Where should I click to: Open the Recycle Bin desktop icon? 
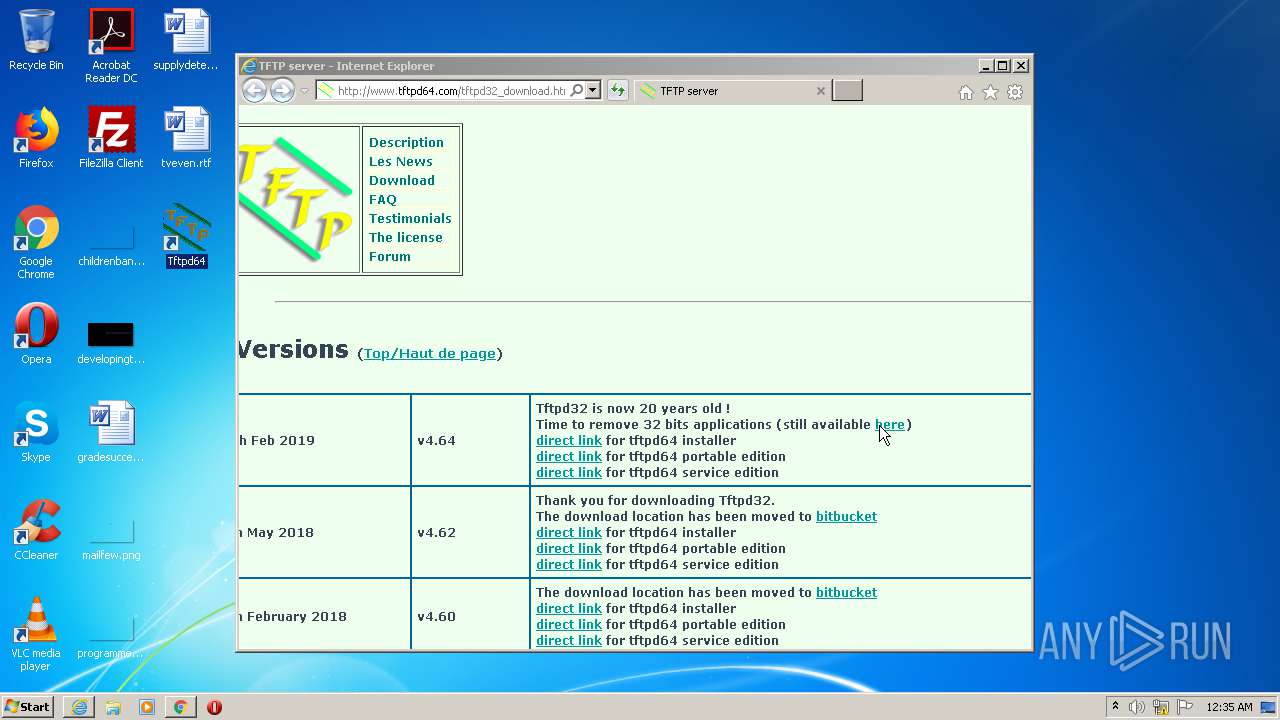tap(36, 40)
